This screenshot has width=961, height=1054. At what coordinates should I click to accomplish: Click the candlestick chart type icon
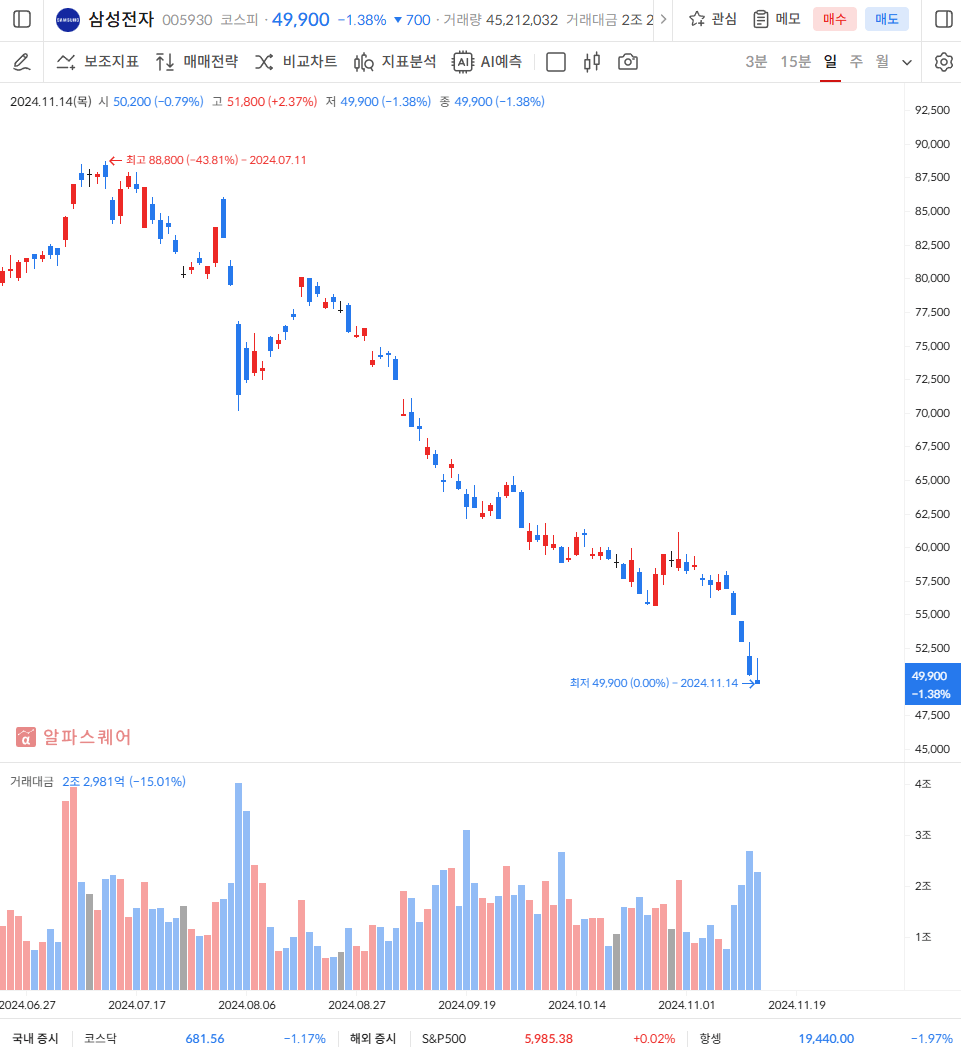[591, 62]
